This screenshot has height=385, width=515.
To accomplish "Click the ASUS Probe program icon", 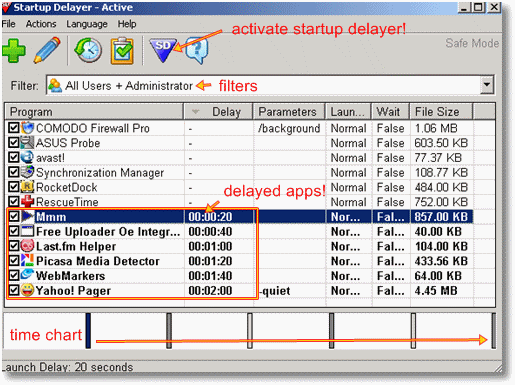I will [x=27, y=143].
